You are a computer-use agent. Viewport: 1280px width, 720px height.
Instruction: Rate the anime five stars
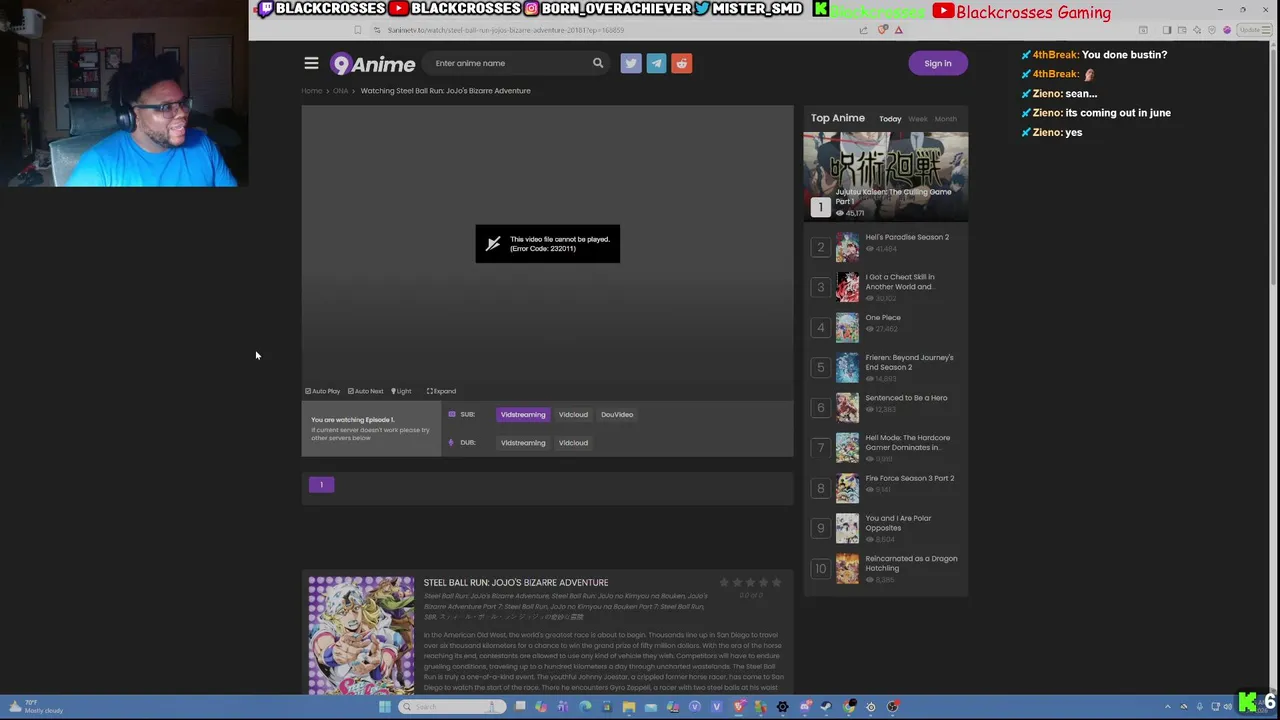click(x=776, y=582)
